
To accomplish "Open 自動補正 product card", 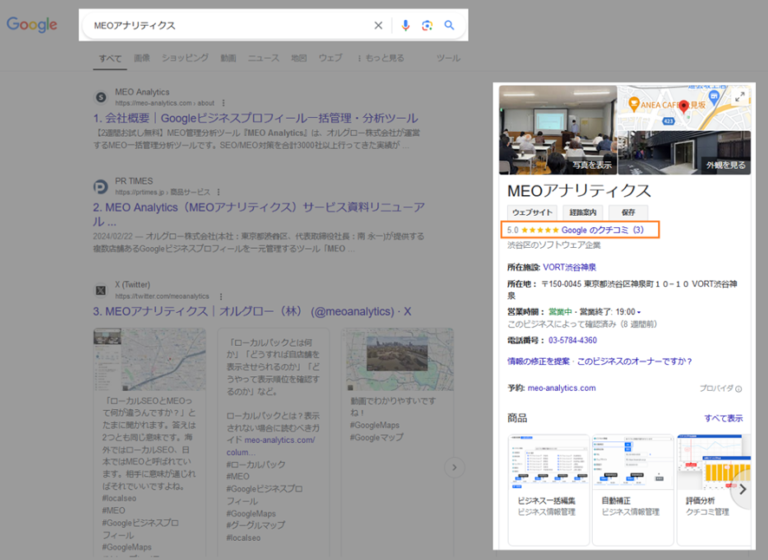I will tap(633, 489).
